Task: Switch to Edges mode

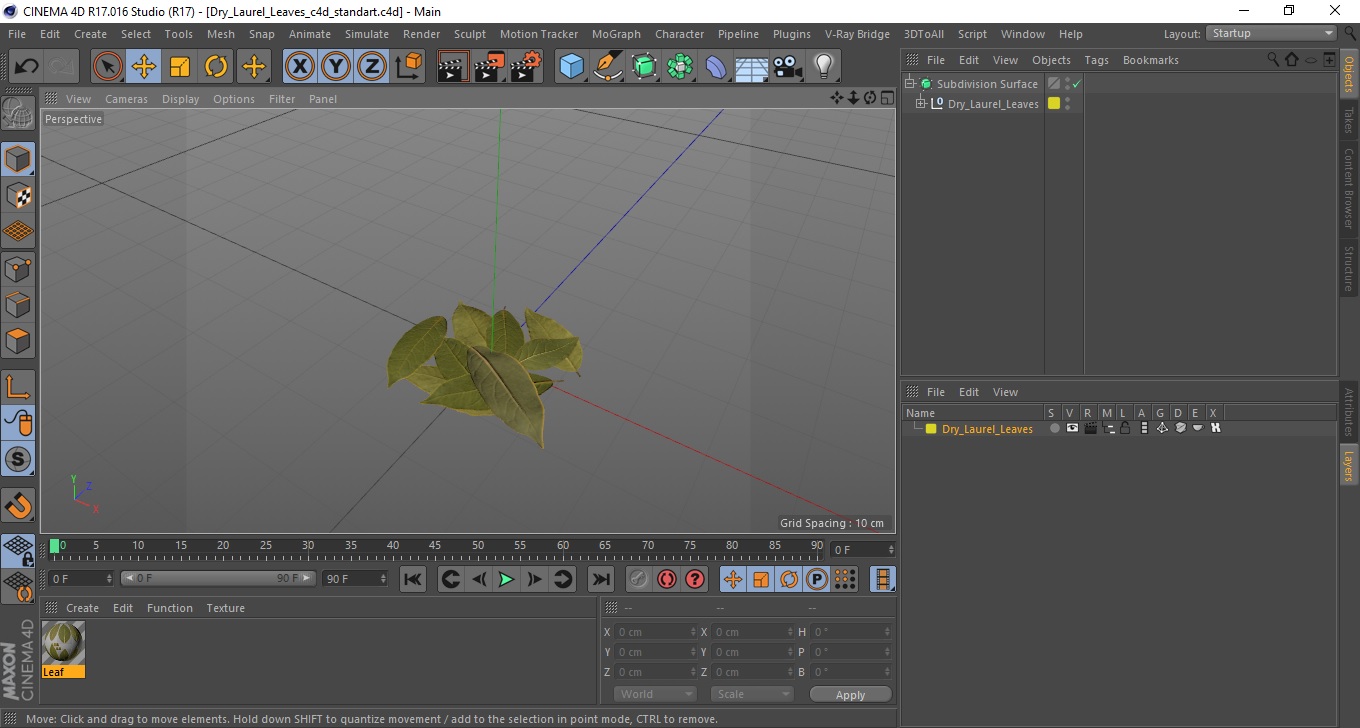Action: pos(18,304)
